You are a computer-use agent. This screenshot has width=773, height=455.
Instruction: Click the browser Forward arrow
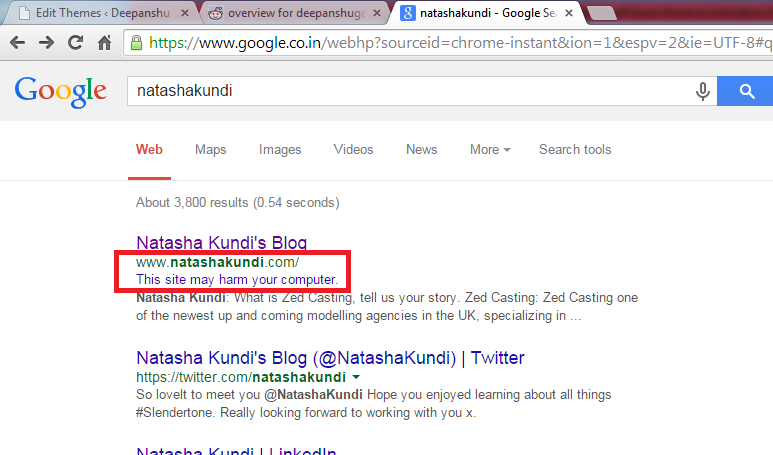tap(47, 44)
